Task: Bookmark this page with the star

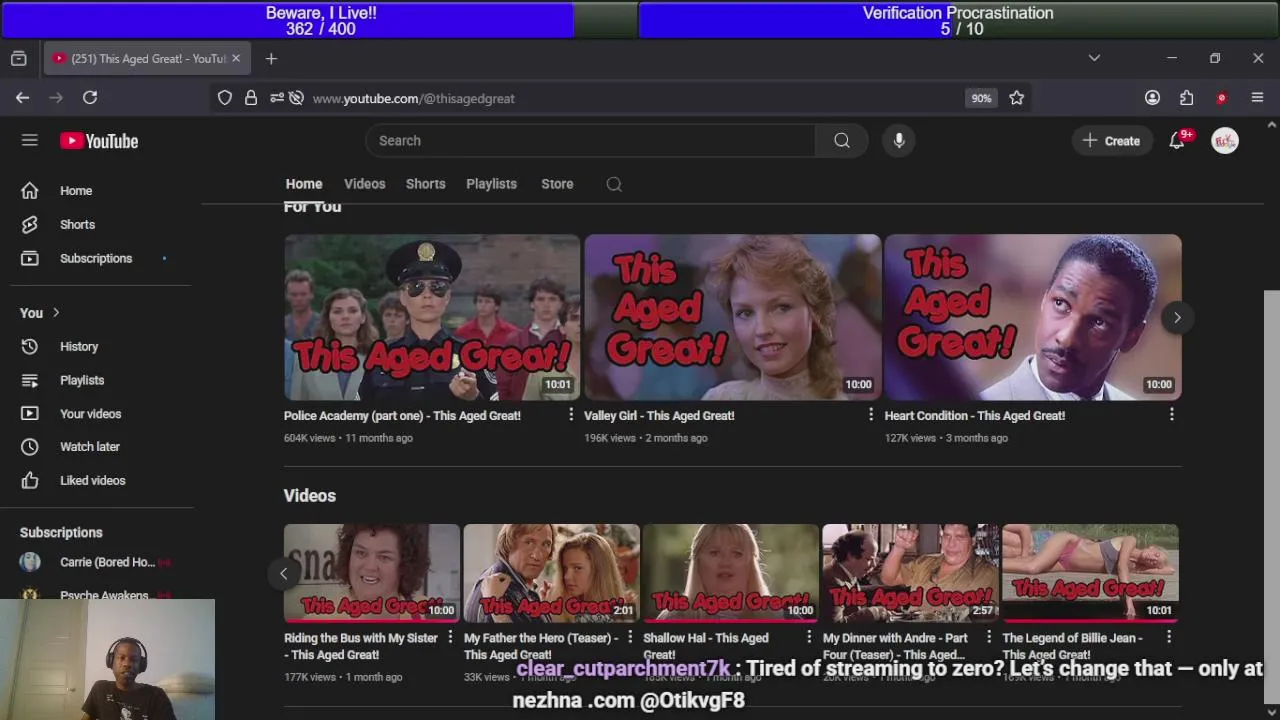Action: coord(1017,98)
